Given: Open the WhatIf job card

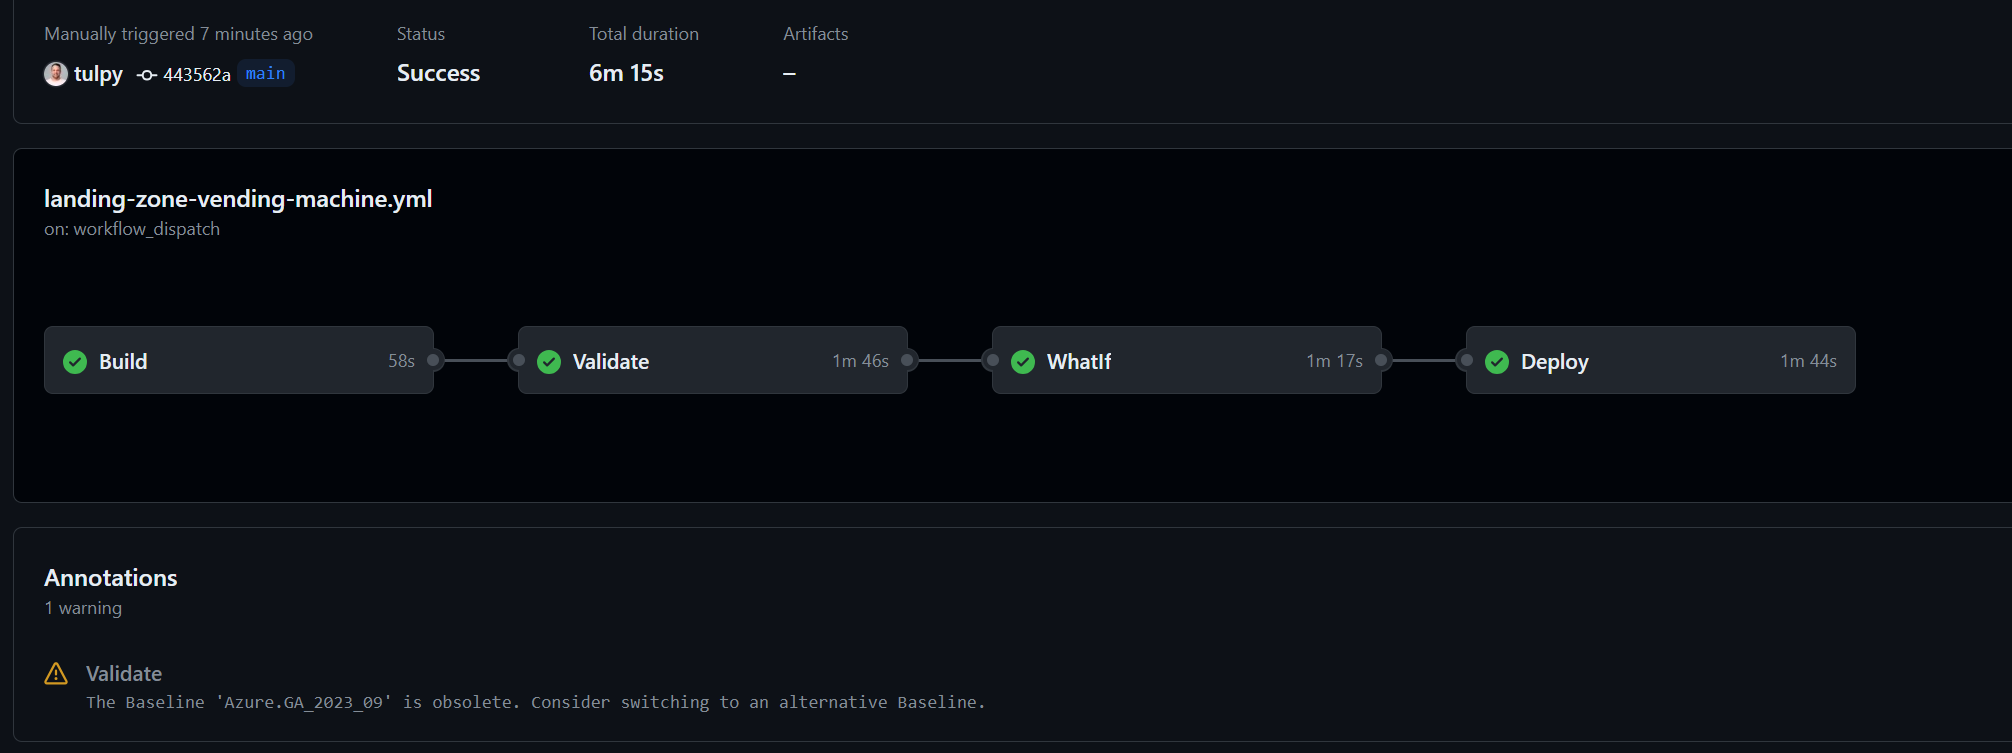Looking at the screenshot, I should coord(1187,360).
